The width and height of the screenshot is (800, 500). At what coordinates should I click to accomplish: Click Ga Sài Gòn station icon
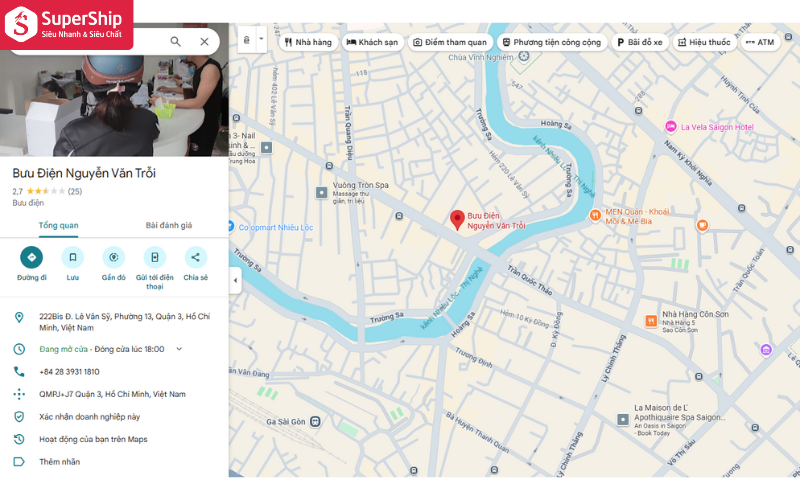[315, 422]
